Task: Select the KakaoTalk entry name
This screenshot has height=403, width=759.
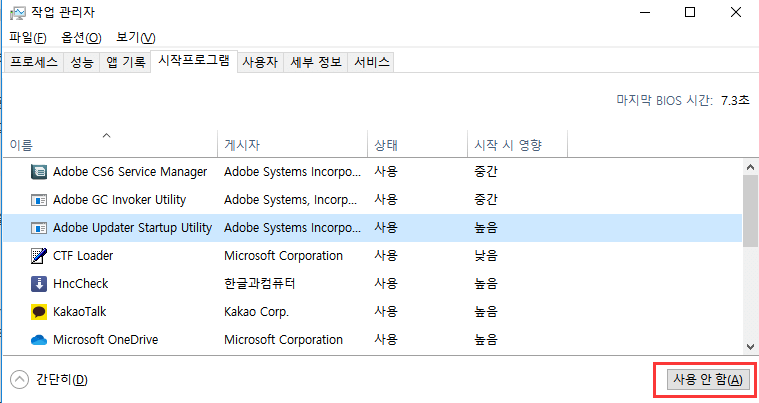Action: point(80,312)
